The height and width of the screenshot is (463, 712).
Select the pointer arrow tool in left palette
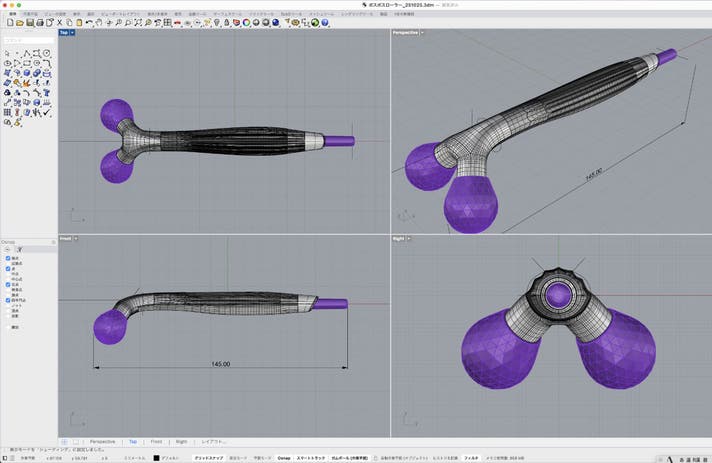[7, 53]
